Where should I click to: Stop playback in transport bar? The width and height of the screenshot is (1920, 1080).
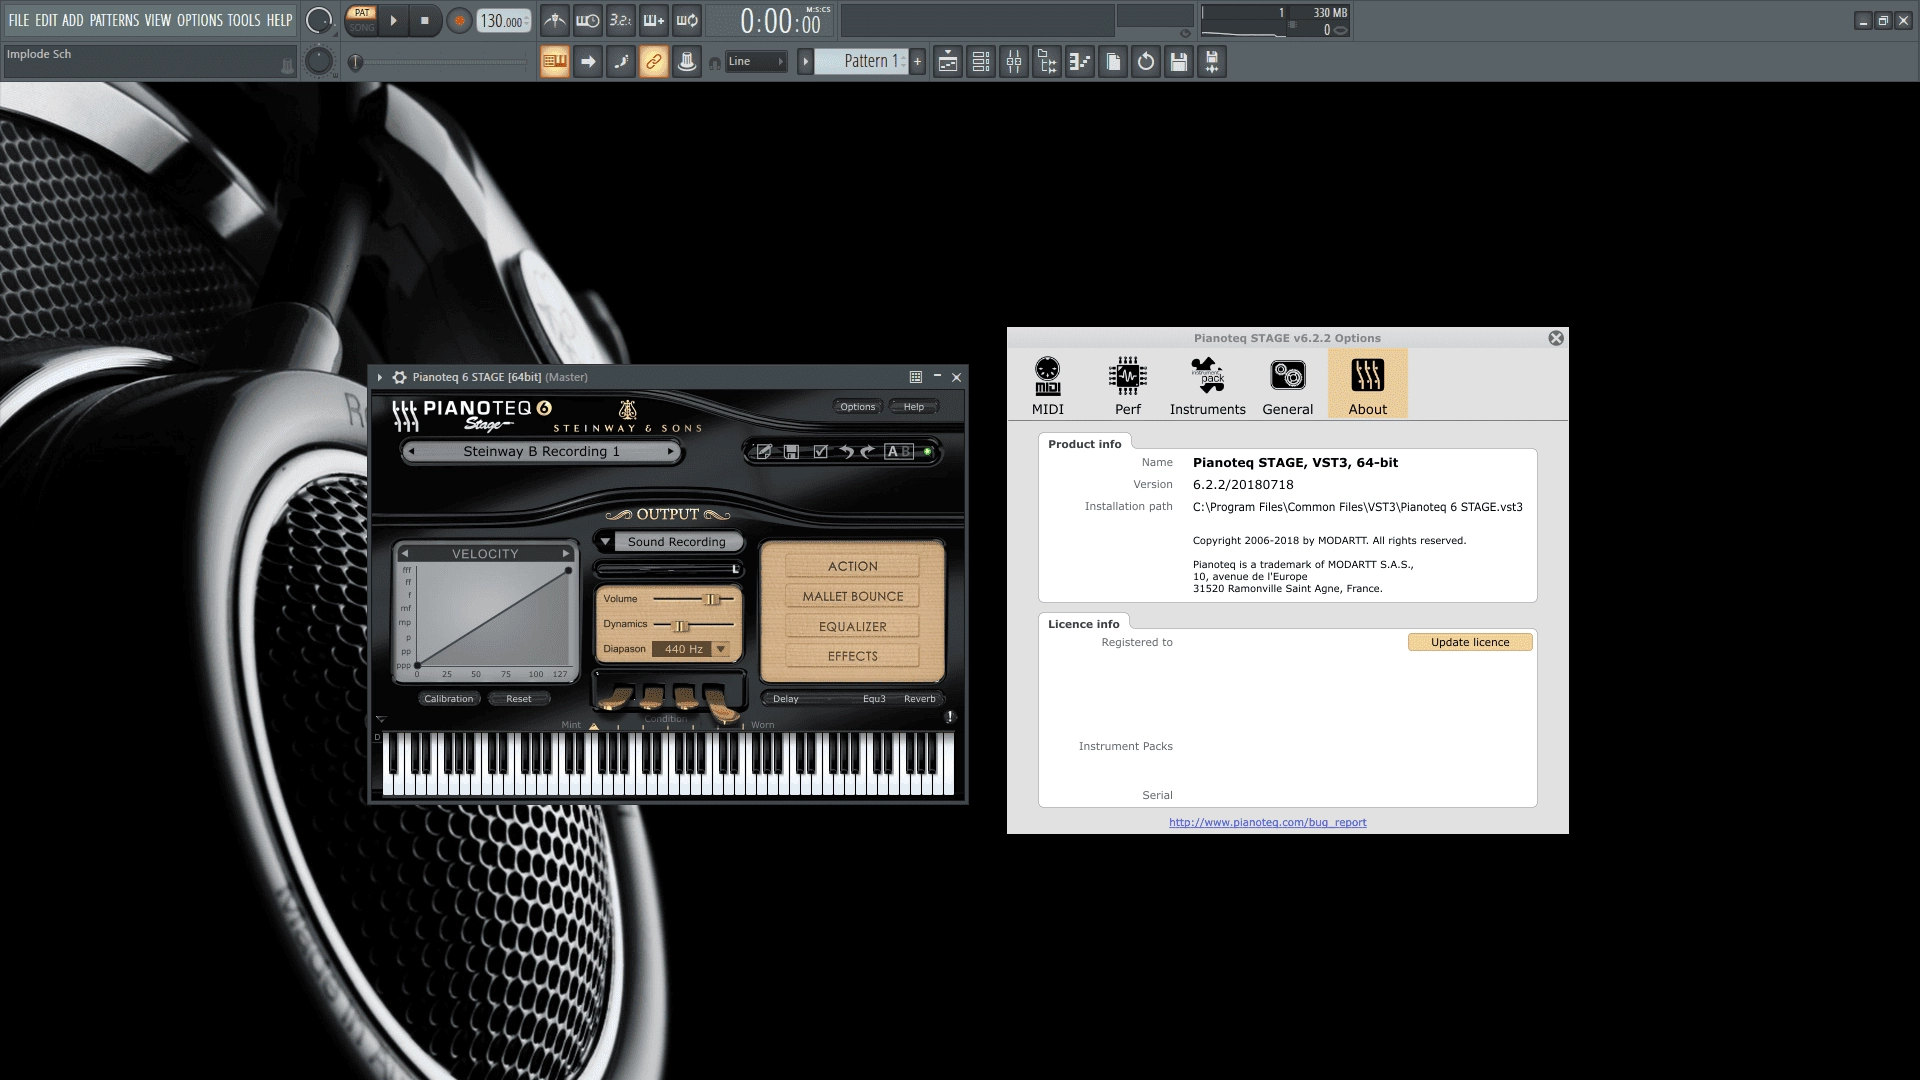(x=424, y=20)
